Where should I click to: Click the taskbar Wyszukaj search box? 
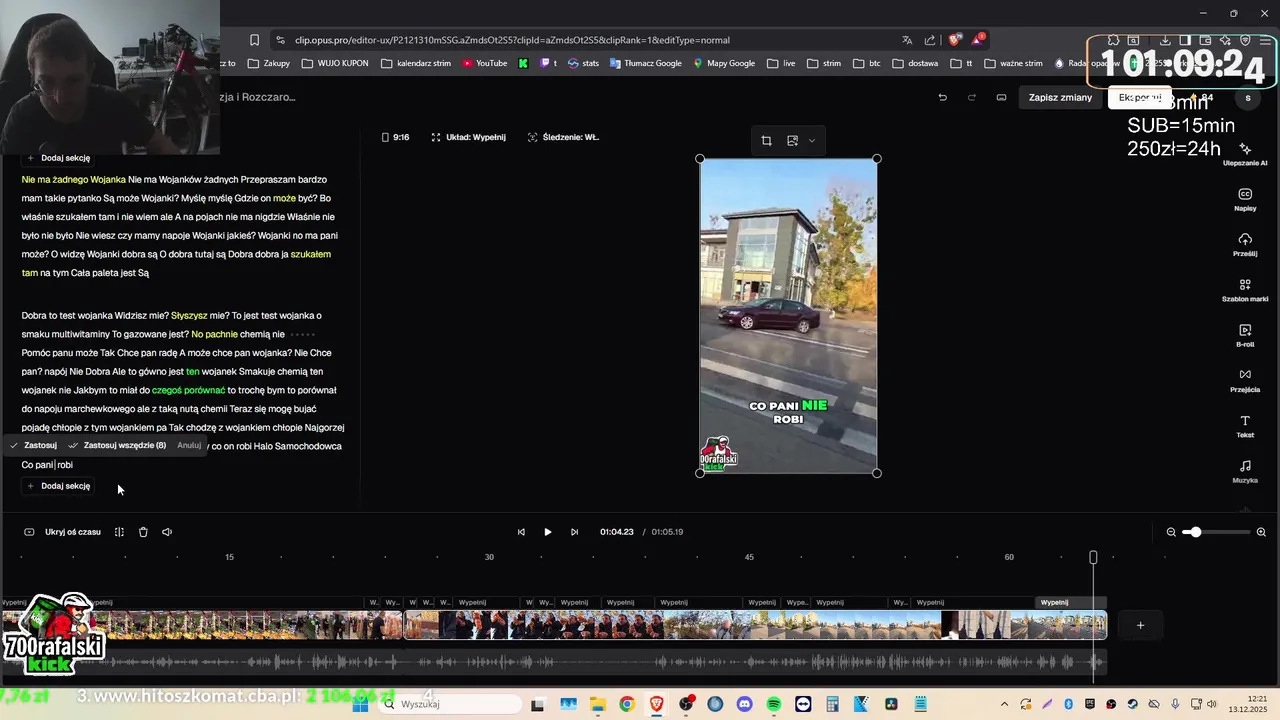tap(450, 704)
